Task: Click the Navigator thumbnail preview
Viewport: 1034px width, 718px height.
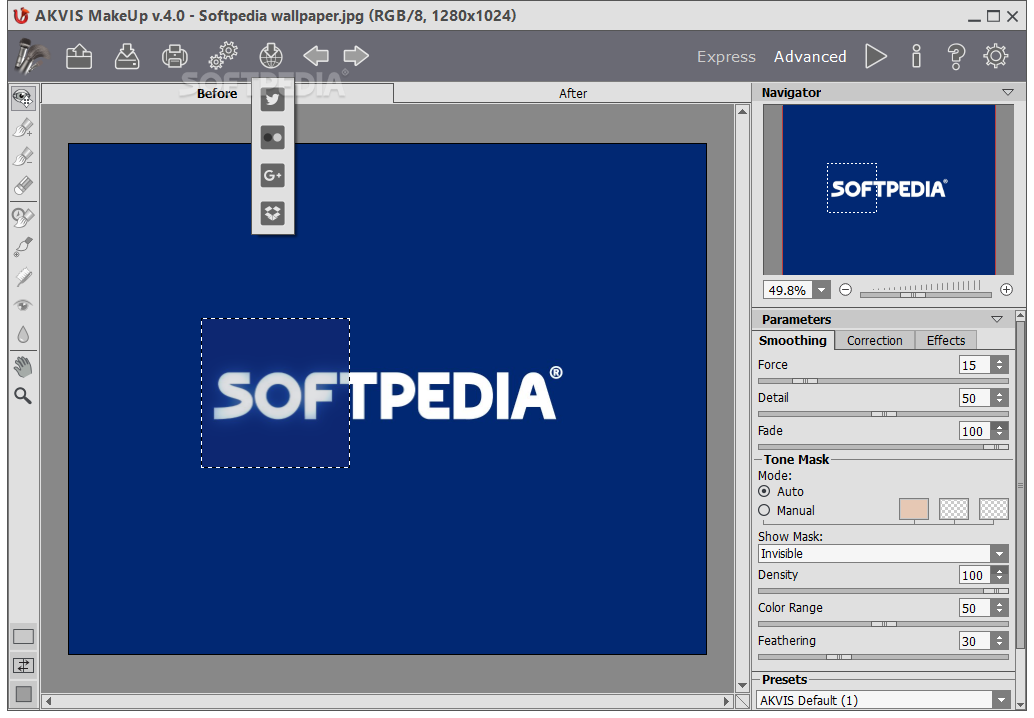Action: 888,189
